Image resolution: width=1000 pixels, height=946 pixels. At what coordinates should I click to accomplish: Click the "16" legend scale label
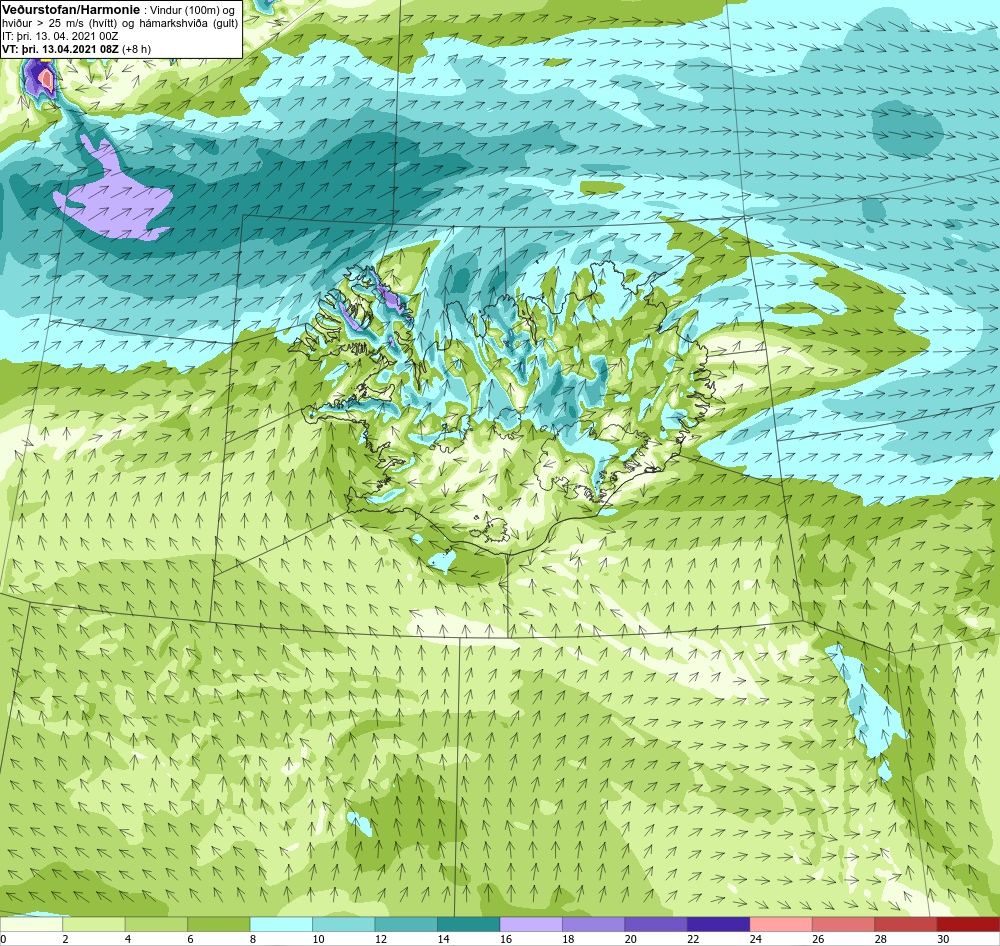tap(506, 939)
